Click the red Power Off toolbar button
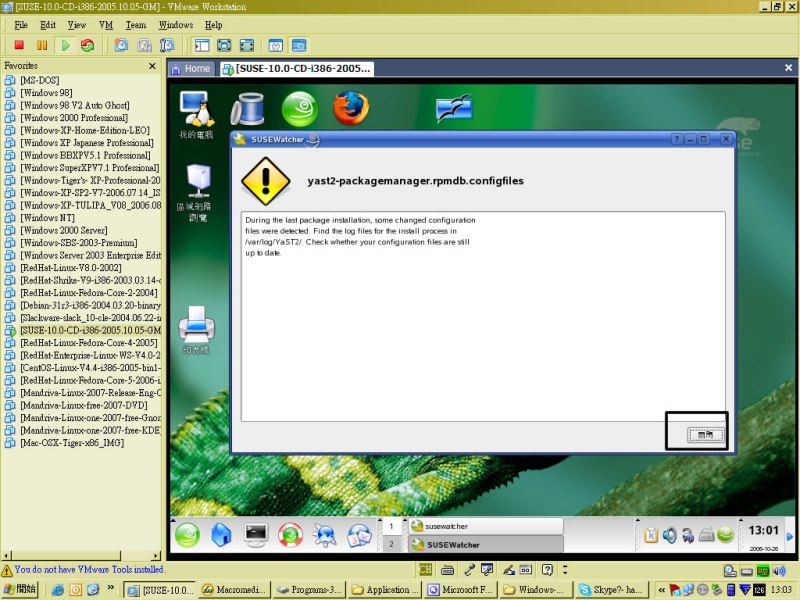The height and width of the screenshot is (600, 800). tap(19, 45)
